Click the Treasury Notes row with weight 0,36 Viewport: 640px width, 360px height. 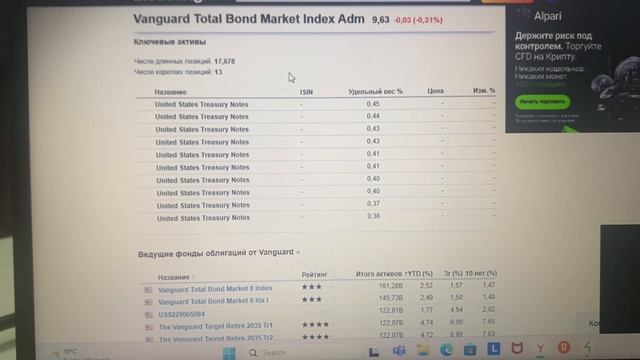click(x=316, y=218)
